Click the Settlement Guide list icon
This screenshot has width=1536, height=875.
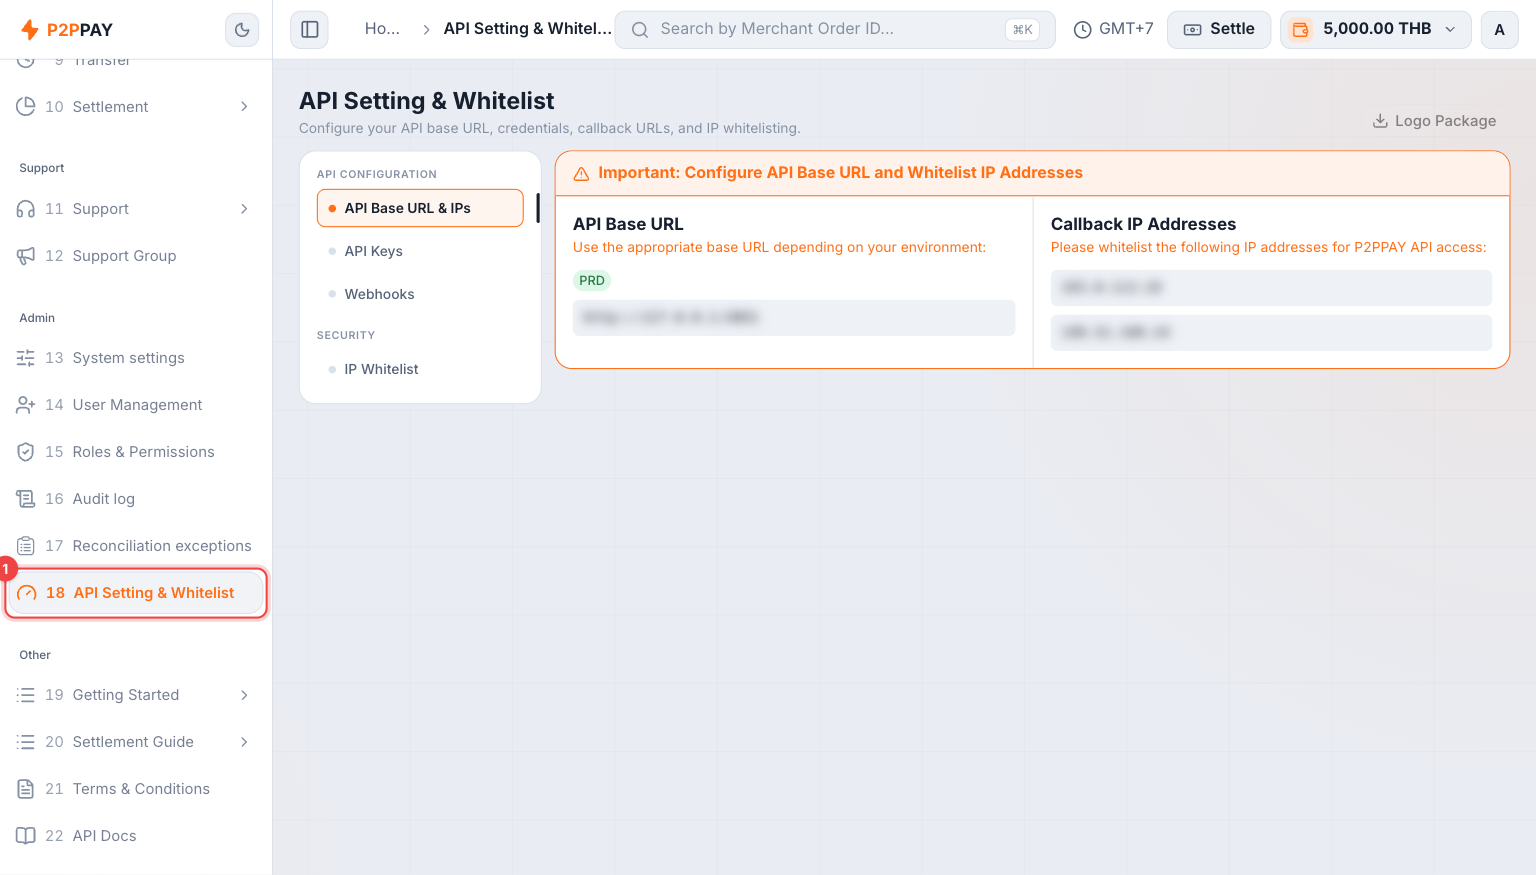[x=26, y=742]
